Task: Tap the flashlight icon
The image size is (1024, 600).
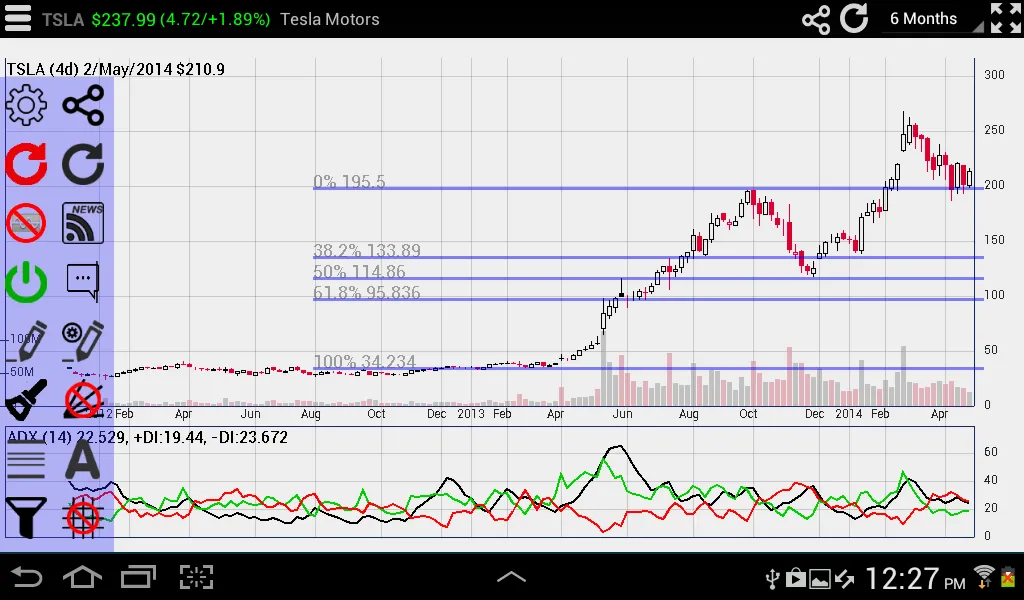Action: [x=26, y=399]
